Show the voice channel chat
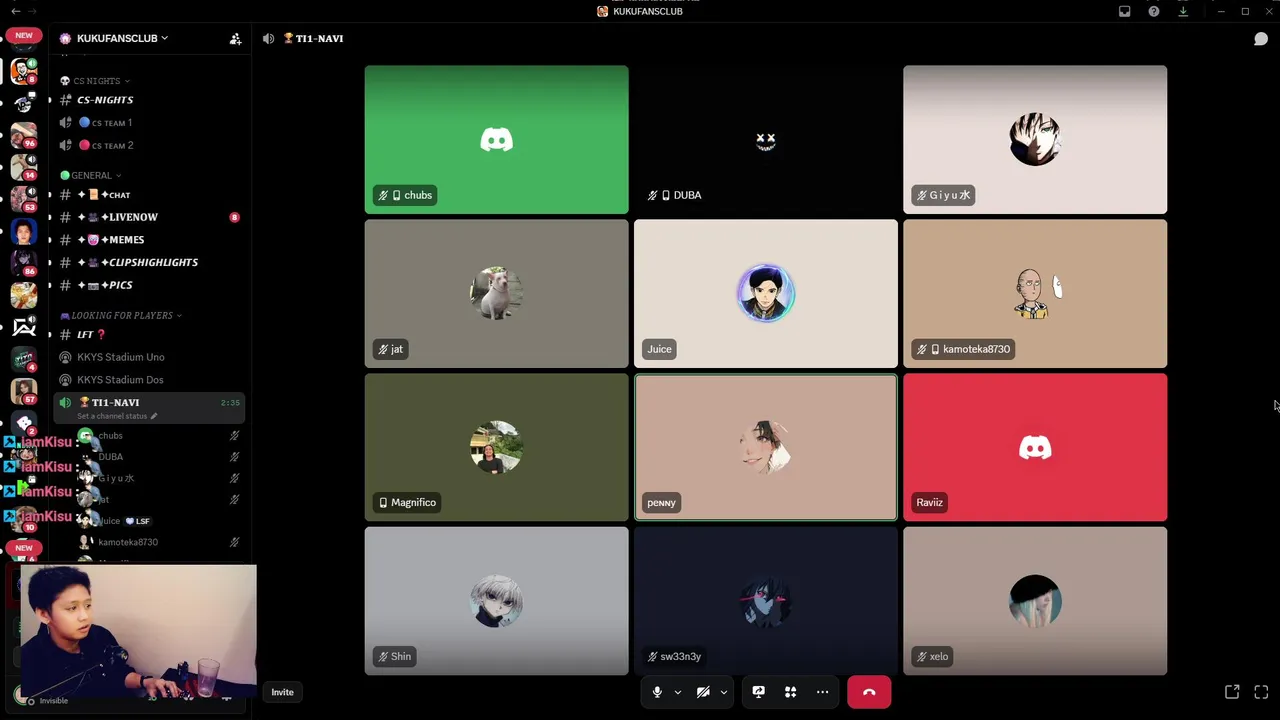The image size is (1280, 720). tap(1261, 38)
